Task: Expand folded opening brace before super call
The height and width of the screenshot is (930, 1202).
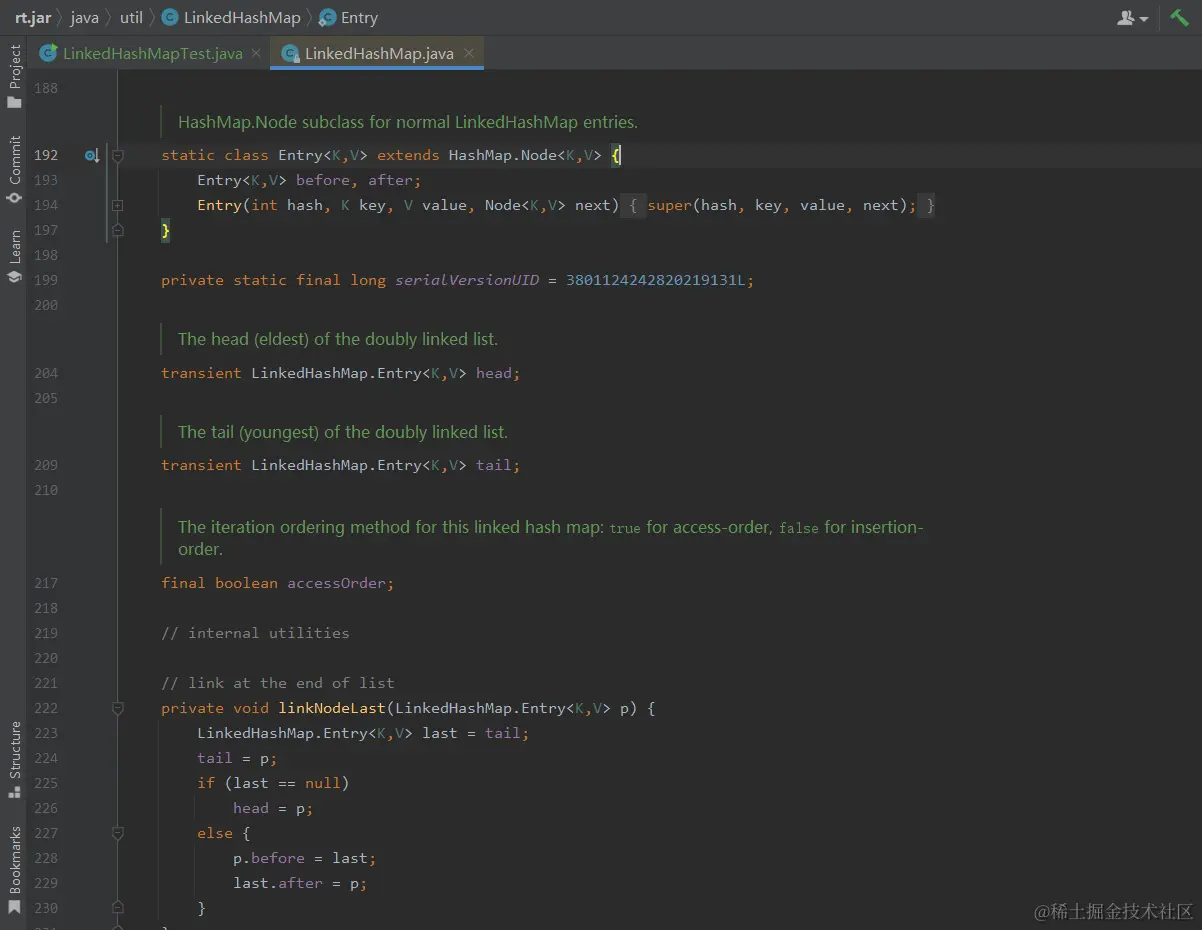Action: pyautogui.click(x=634, y=205)
